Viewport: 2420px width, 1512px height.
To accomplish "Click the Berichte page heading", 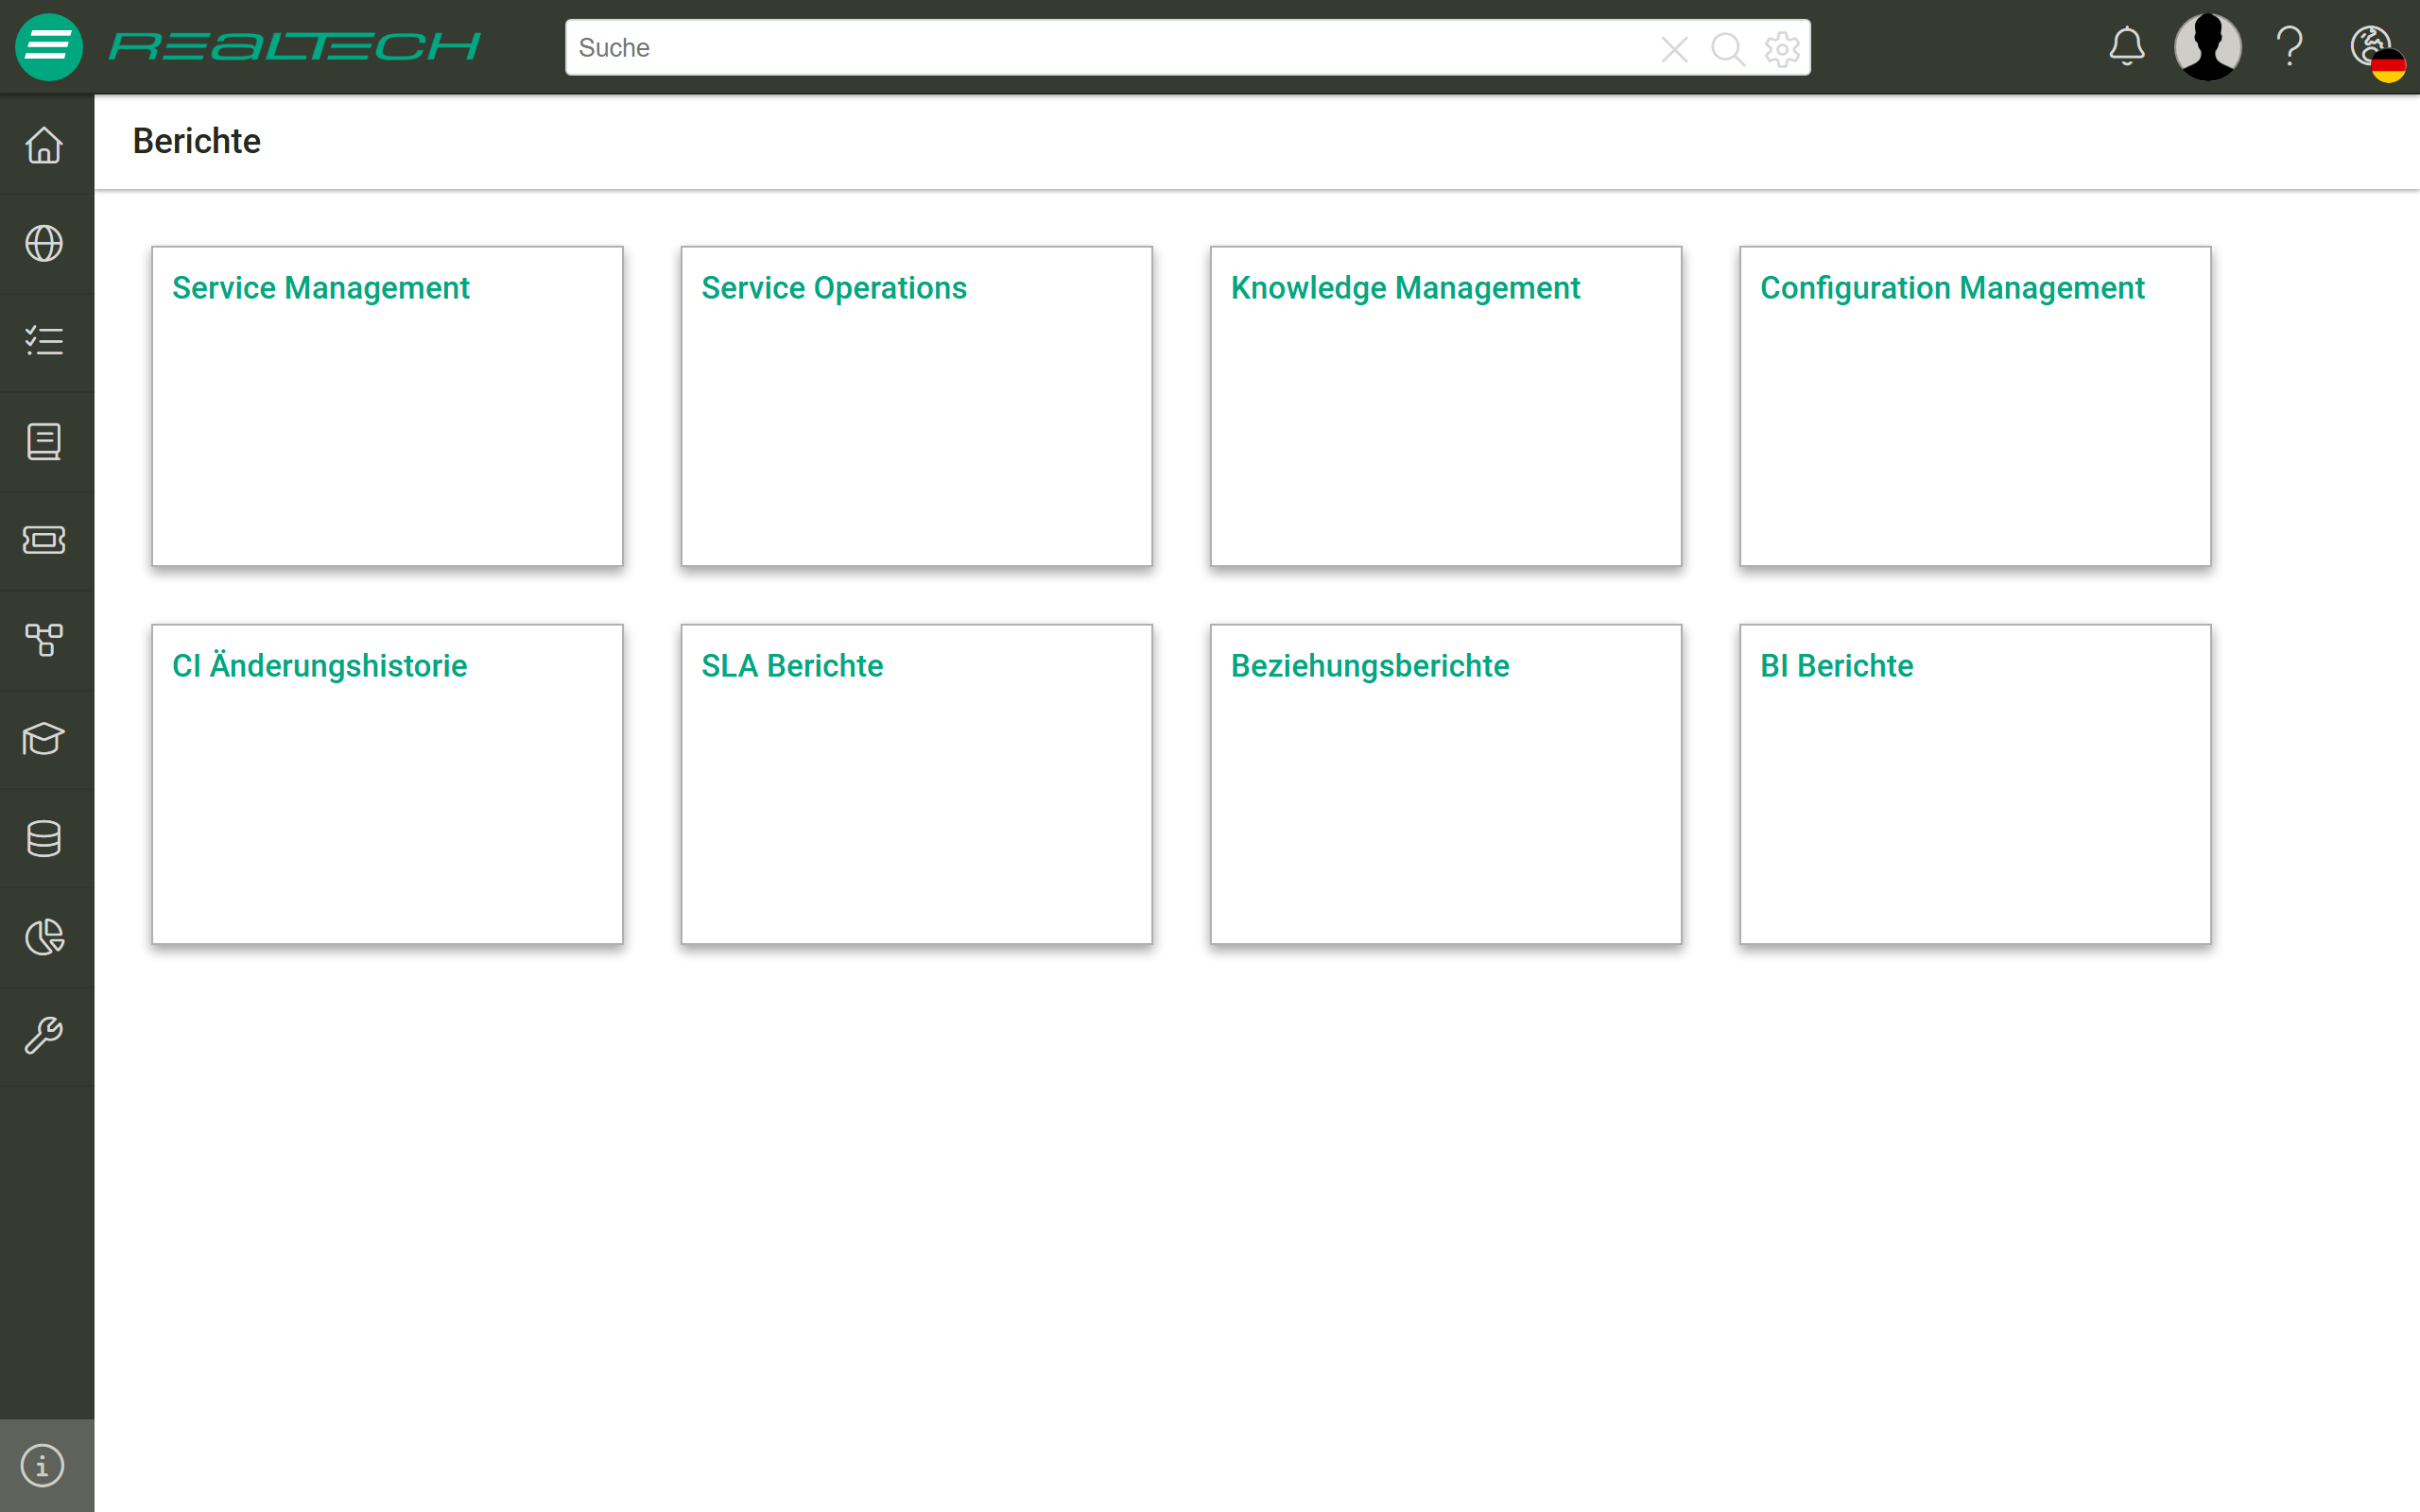I will (x=197, y=141).
